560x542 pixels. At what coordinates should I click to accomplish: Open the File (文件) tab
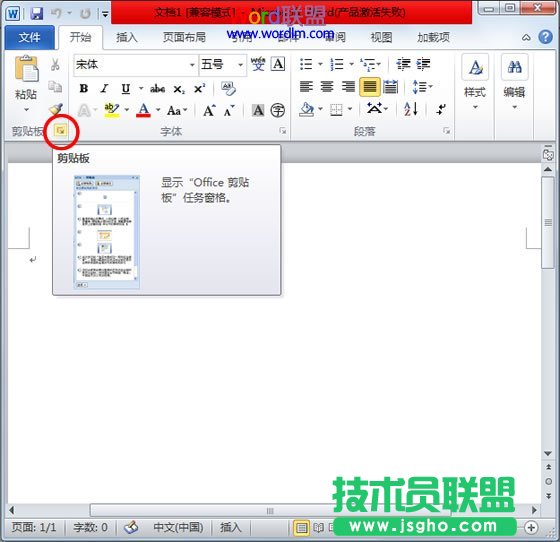click(x=30, y=37)
